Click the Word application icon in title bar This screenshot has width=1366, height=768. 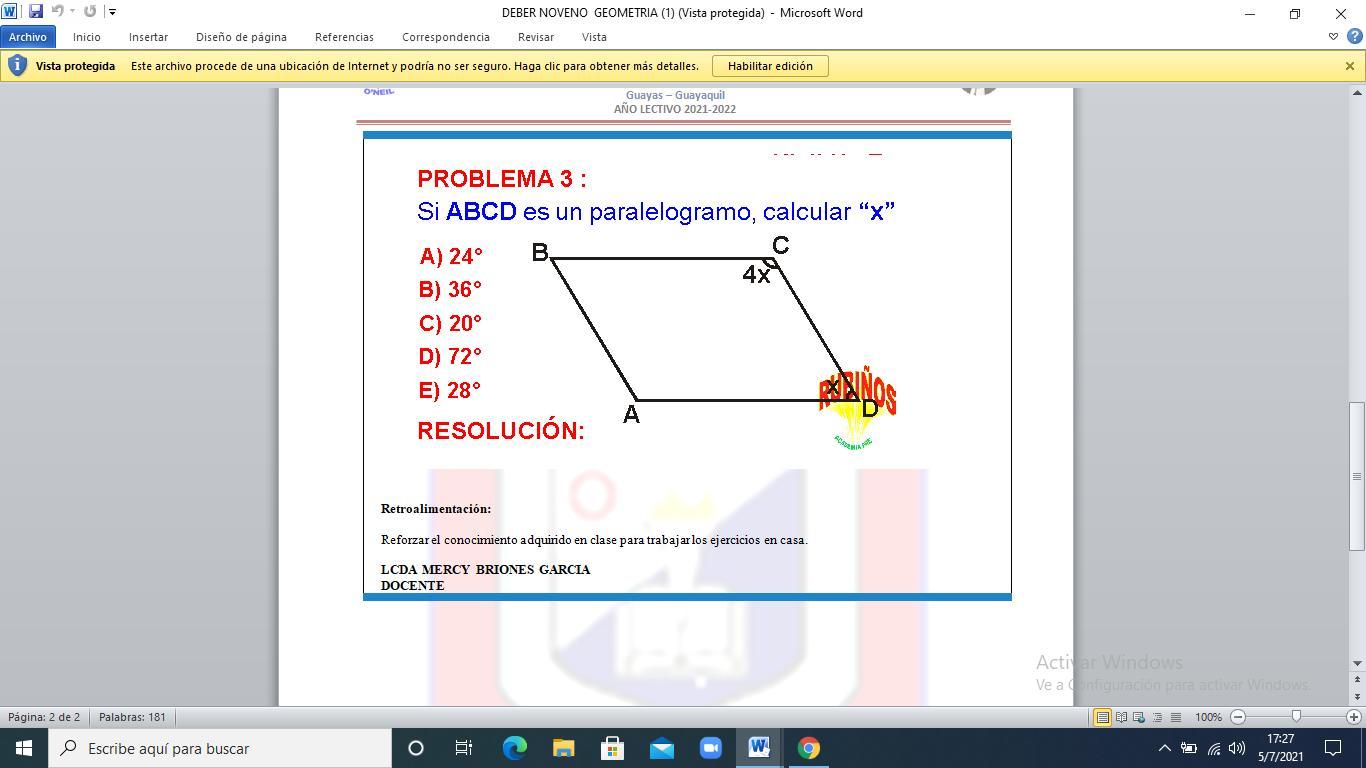(x=10, y=12)
